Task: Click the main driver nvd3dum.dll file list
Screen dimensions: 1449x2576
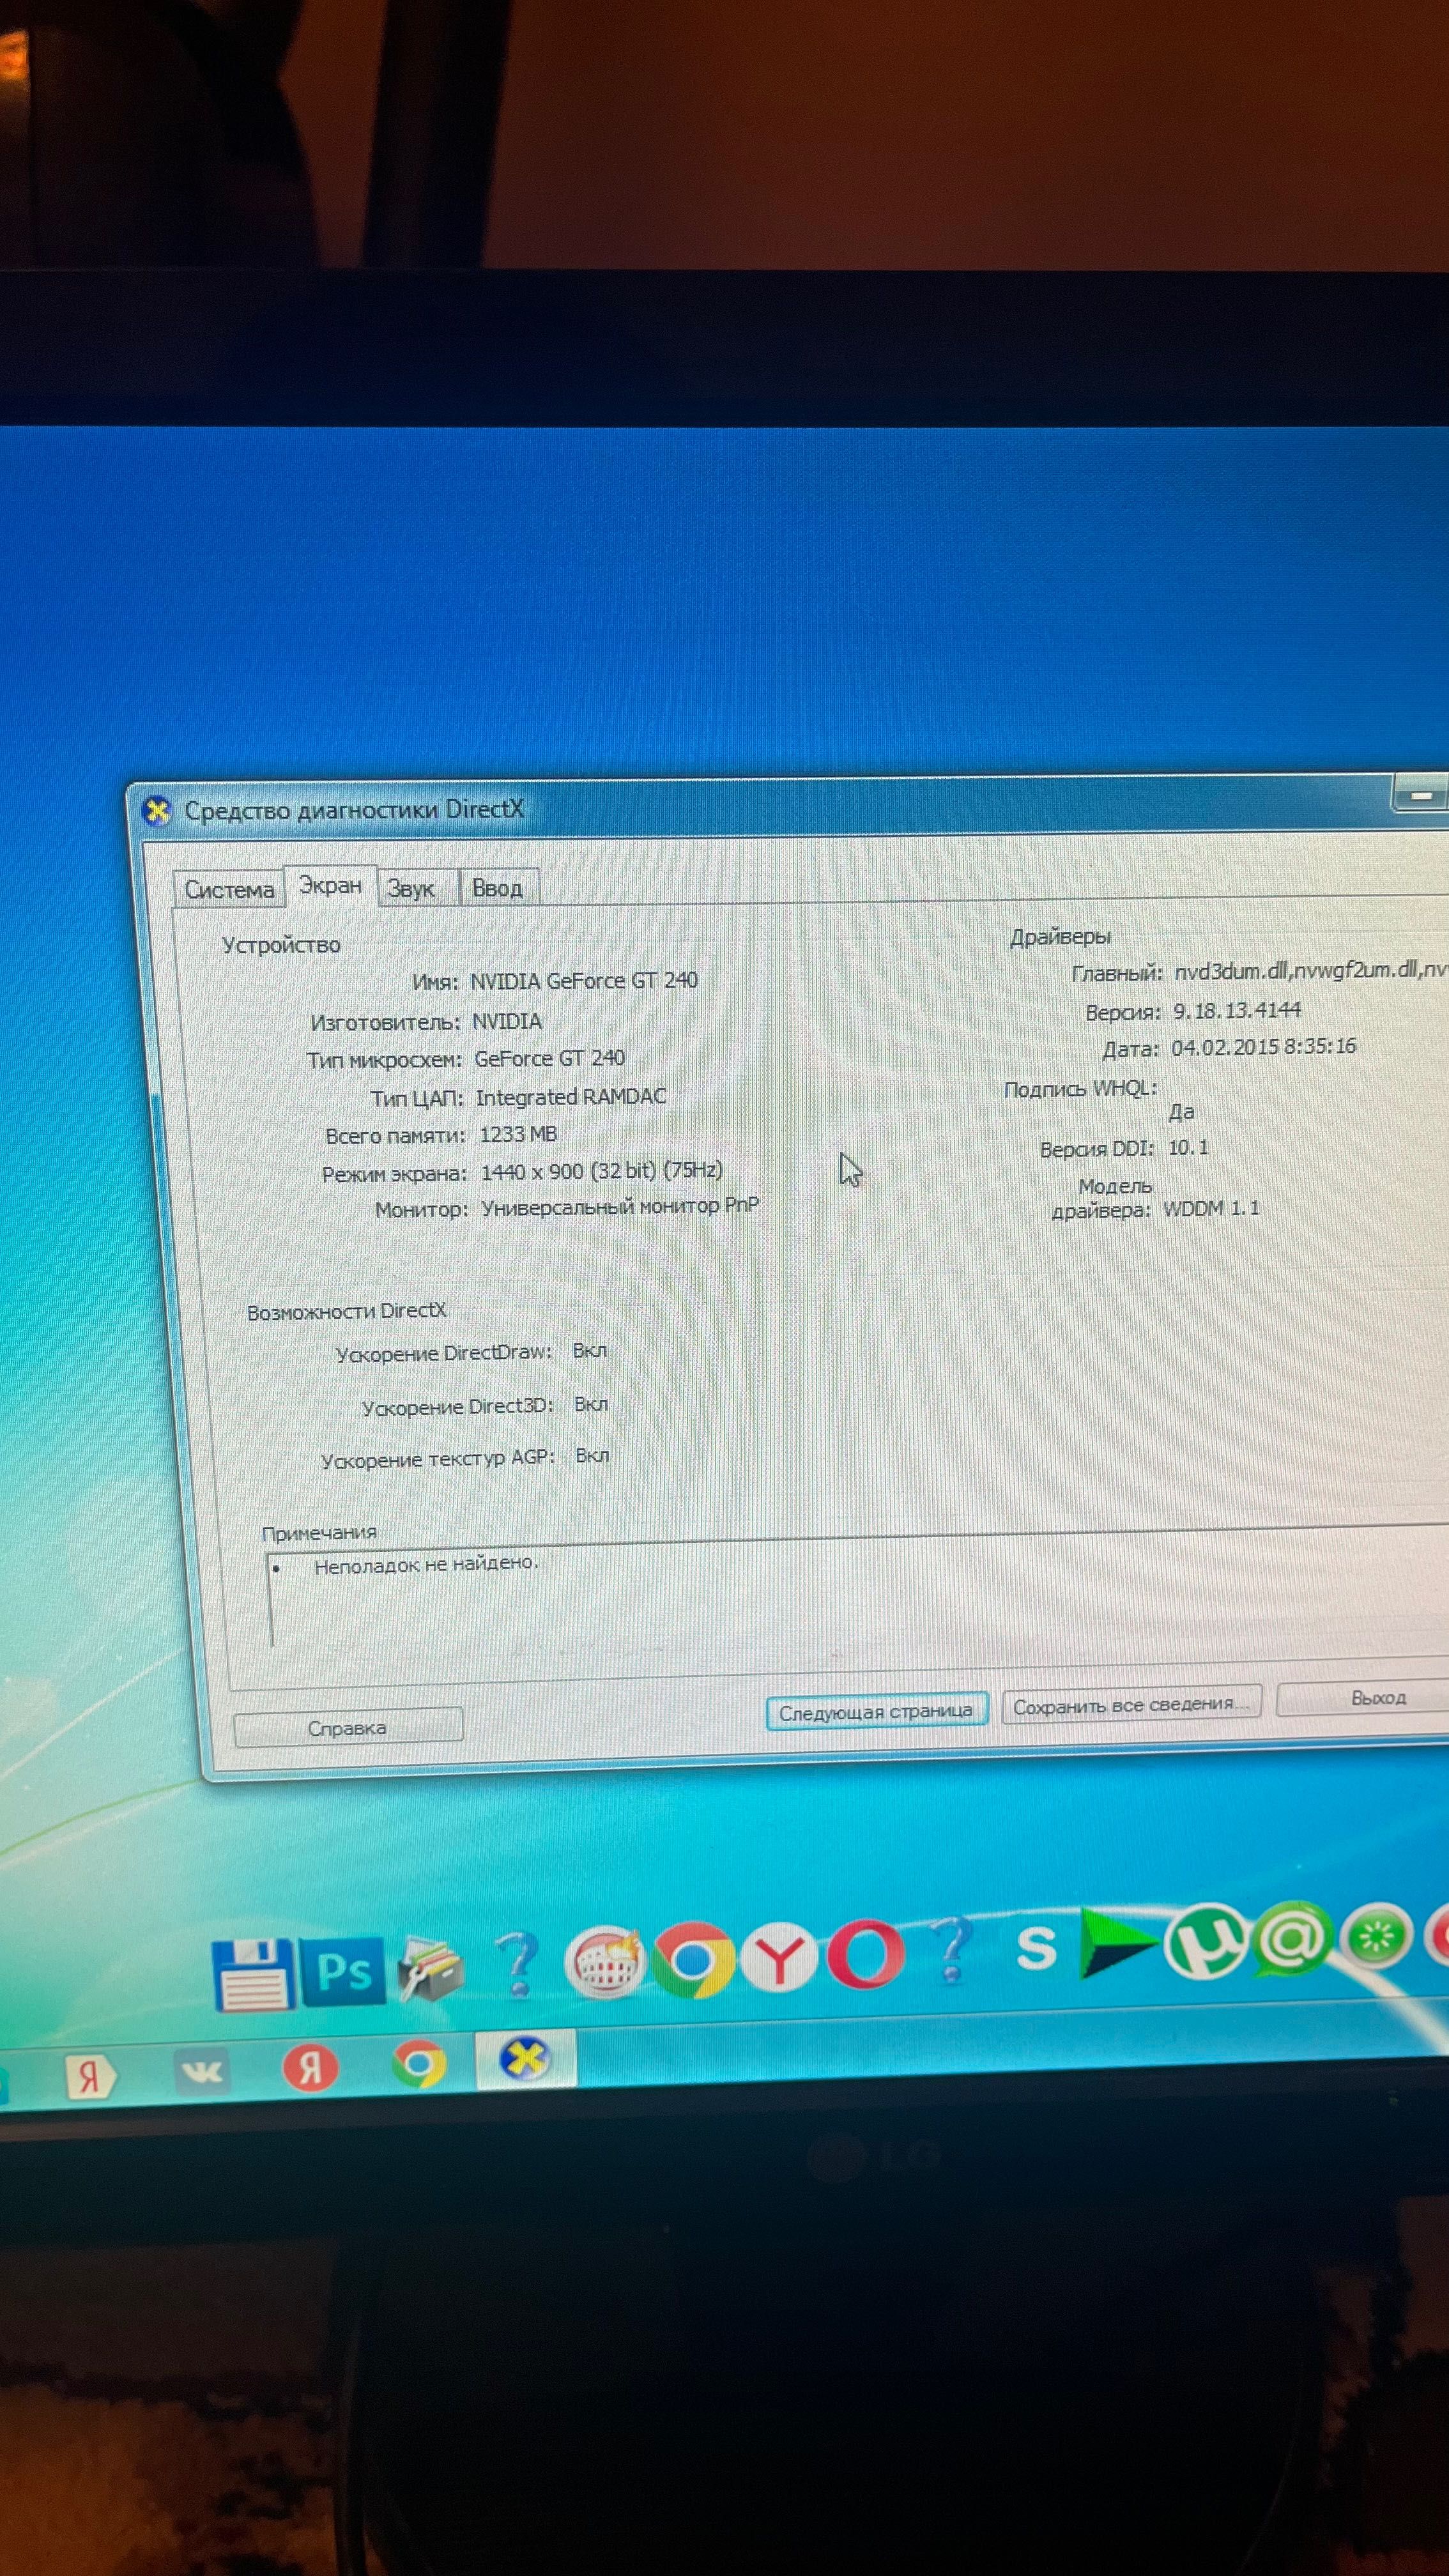Action: pos(1311,970)
